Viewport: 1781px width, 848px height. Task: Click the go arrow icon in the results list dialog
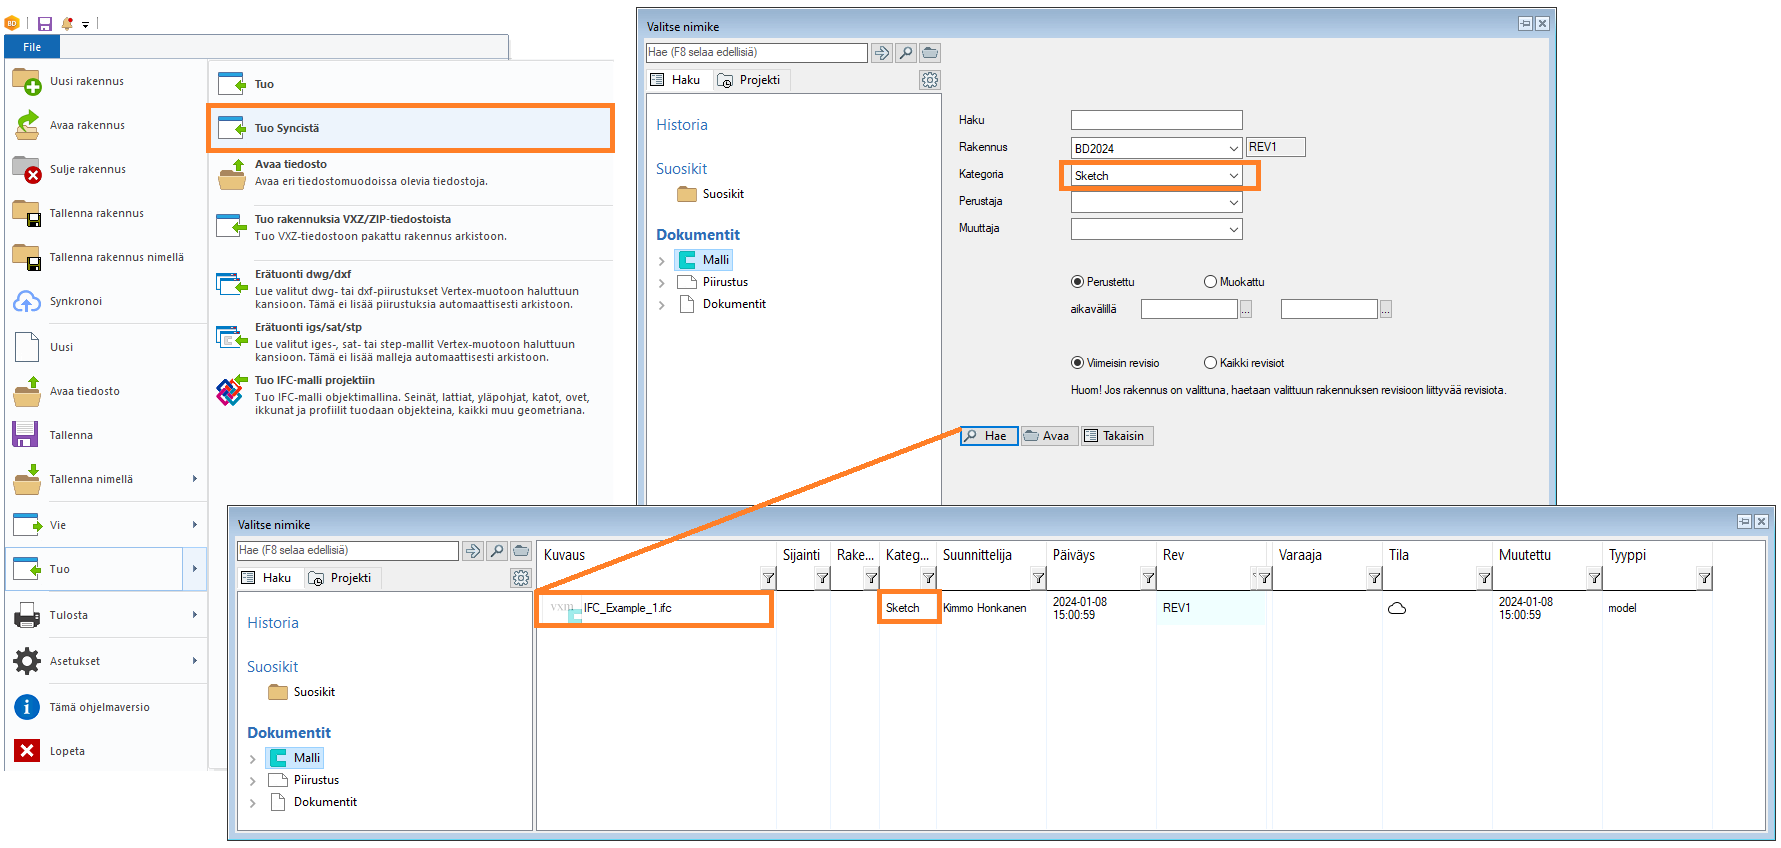(472, 551)
